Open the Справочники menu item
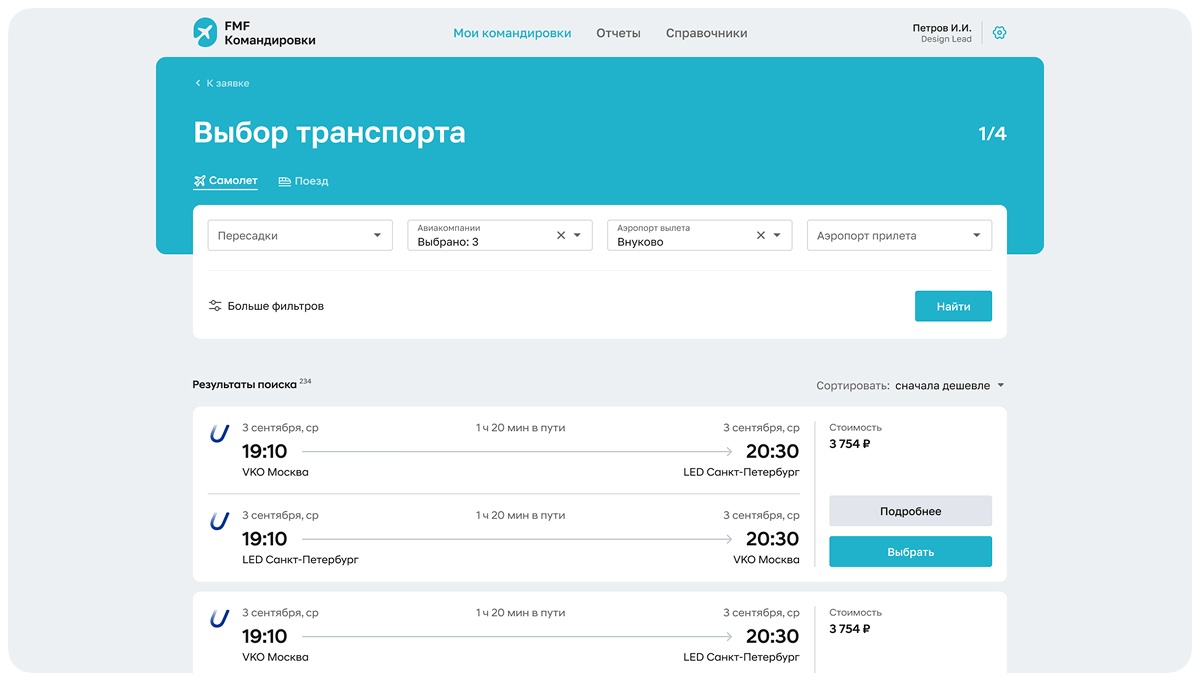This screenshot has width=1200, height=681. (x=705, y=32)
